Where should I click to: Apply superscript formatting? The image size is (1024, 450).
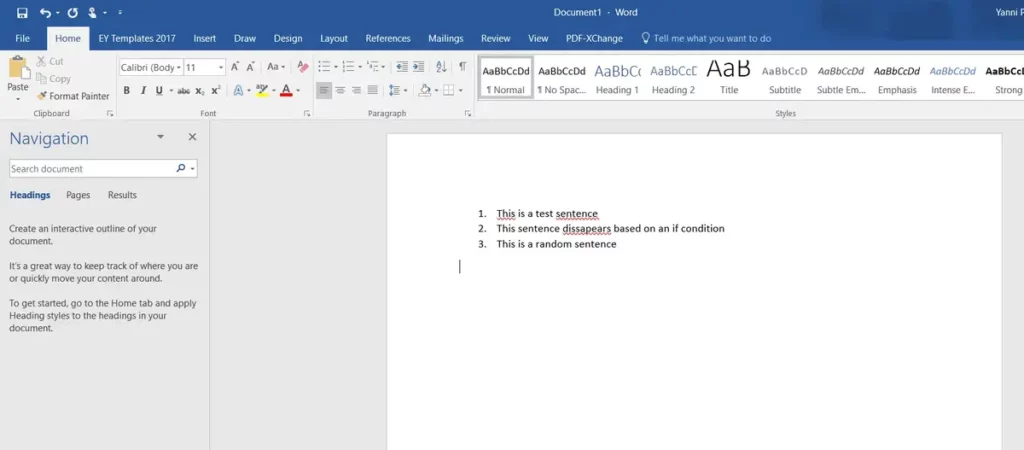216,91
